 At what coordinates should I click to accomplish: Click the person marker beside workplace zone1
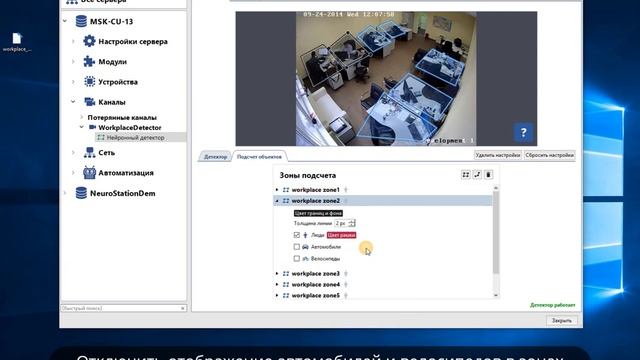[x=346, y=190]
